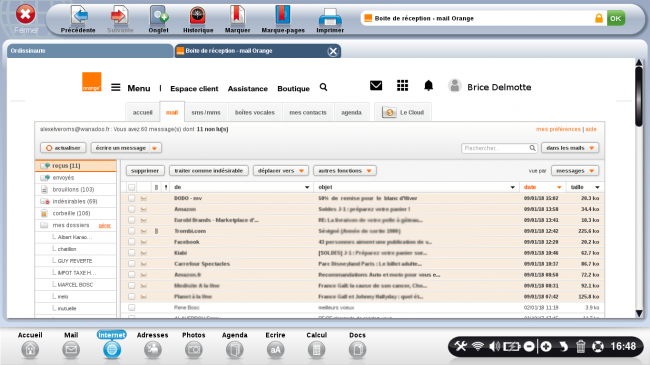Screen dimensions: 650x365
Task: Click the supprimer button
Action: [x=145, y=171]
